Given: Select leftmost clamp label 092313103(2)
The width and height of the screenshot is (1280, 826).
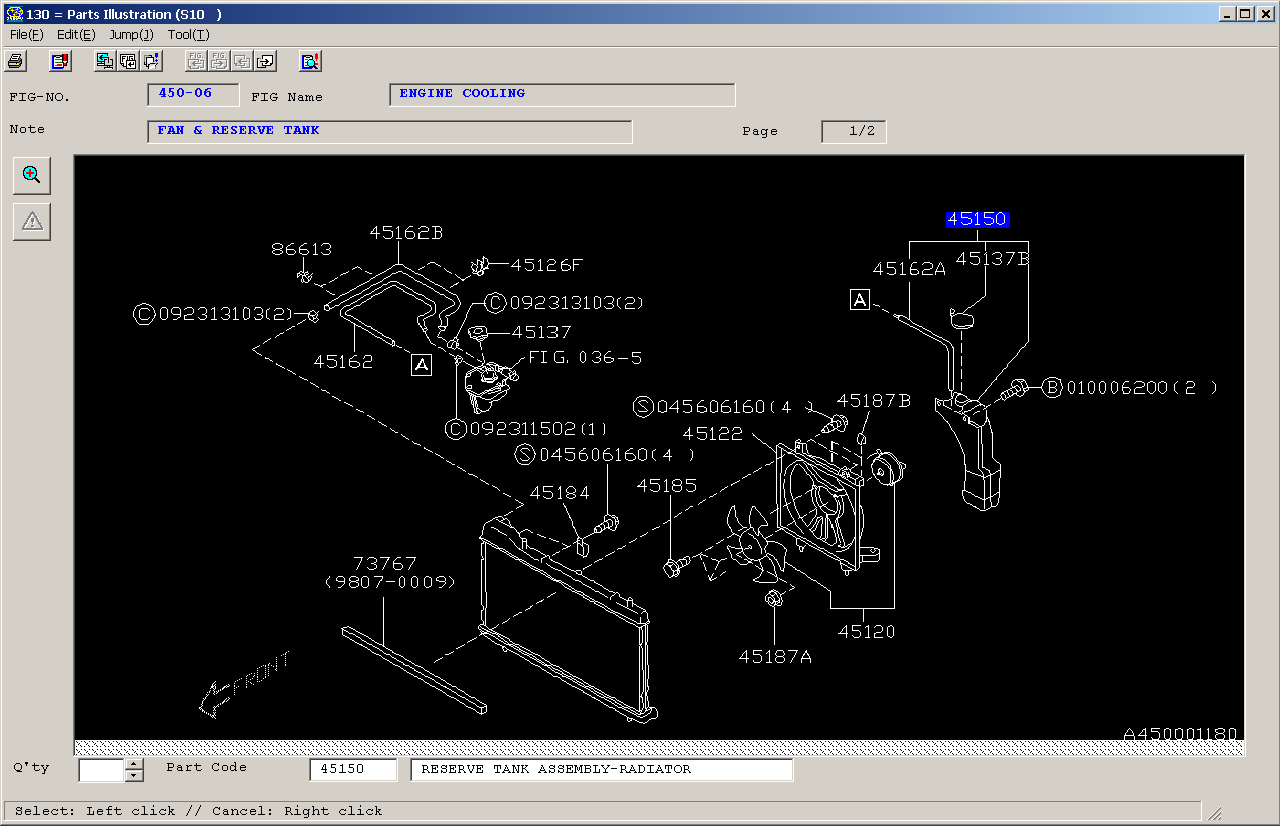Looking at the screenshot, I should tap(213, 314).
